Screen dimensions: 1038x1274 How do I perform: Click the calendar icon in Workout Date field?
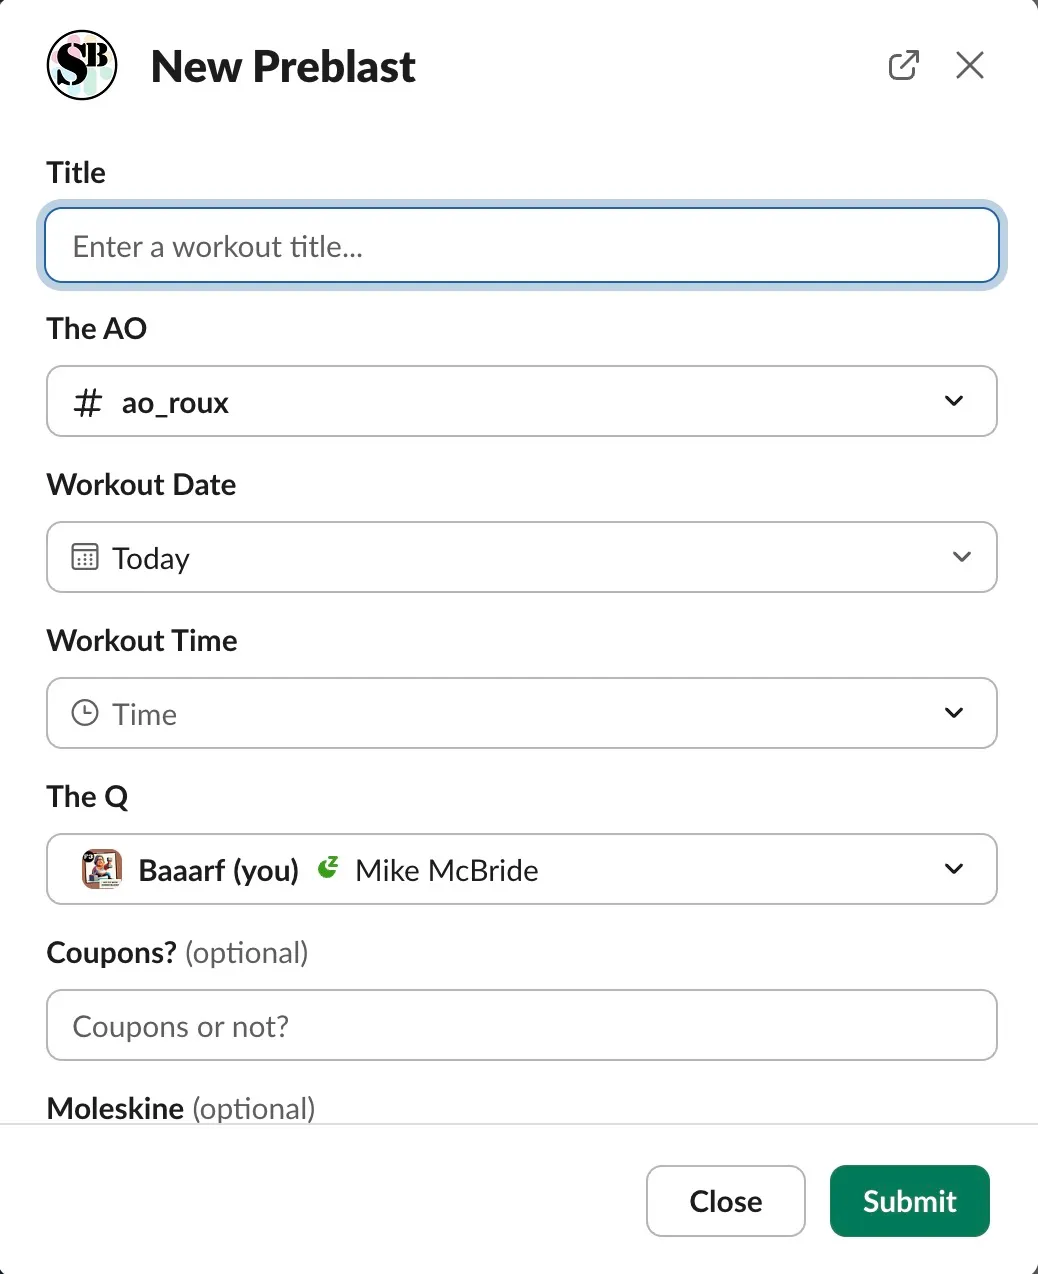pyautogui.click(x=85, y=557)
